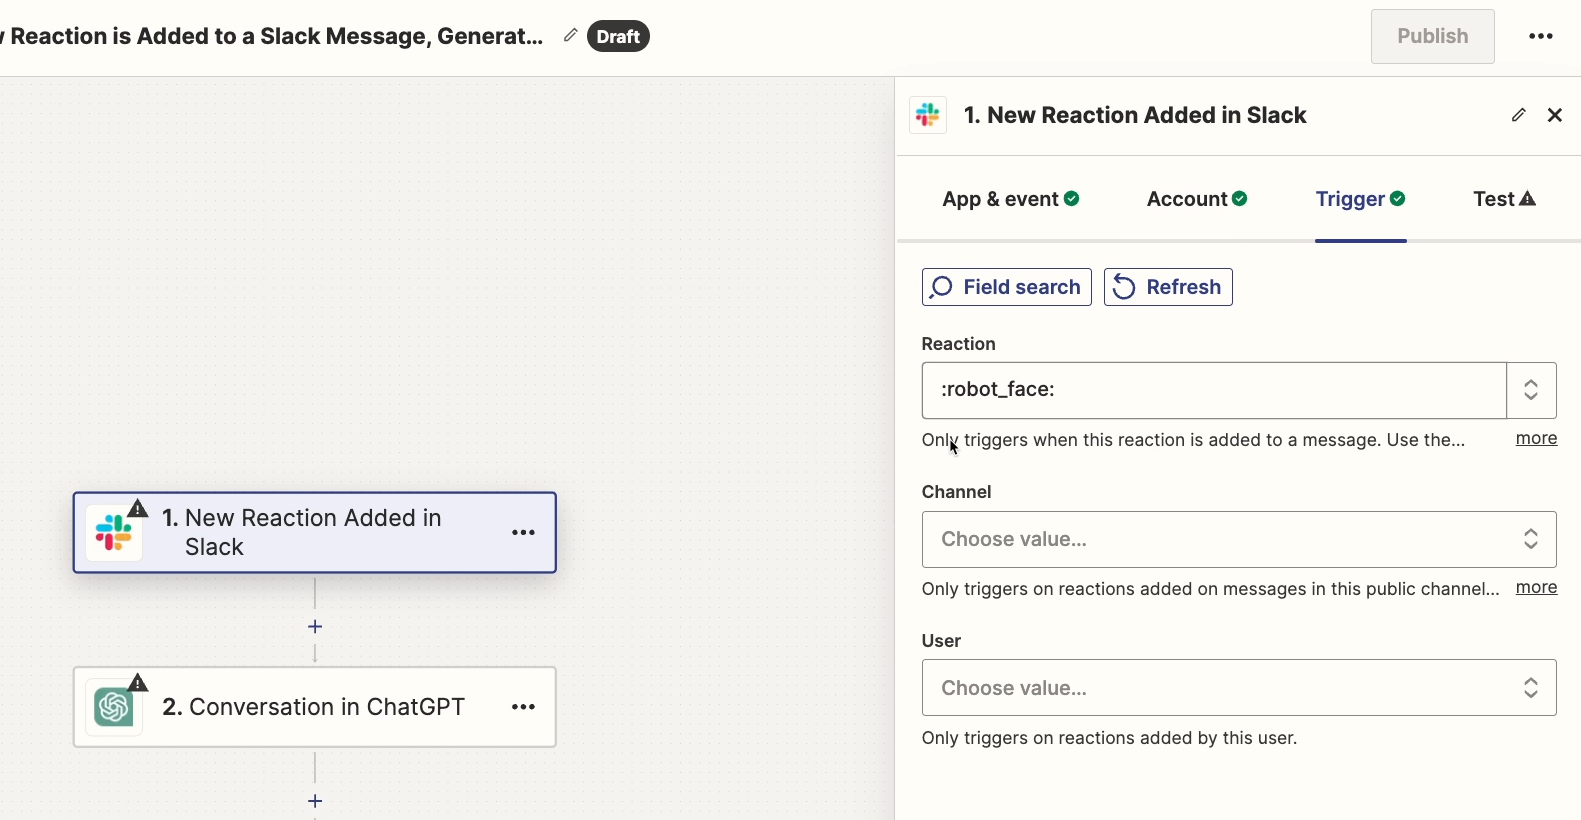Go to the Test tab

(x=1504, y=199)
